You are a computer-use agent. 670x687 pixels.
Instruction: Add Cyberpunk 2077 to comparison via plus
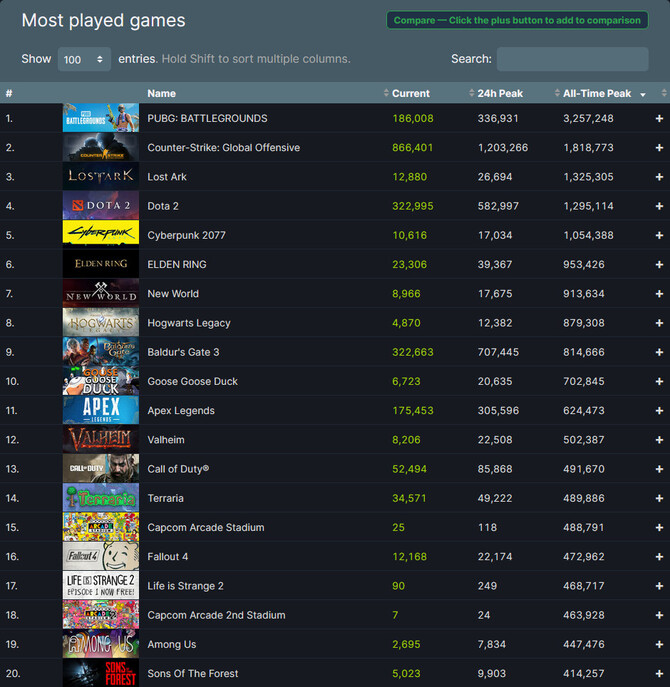(x=659, y=236)
